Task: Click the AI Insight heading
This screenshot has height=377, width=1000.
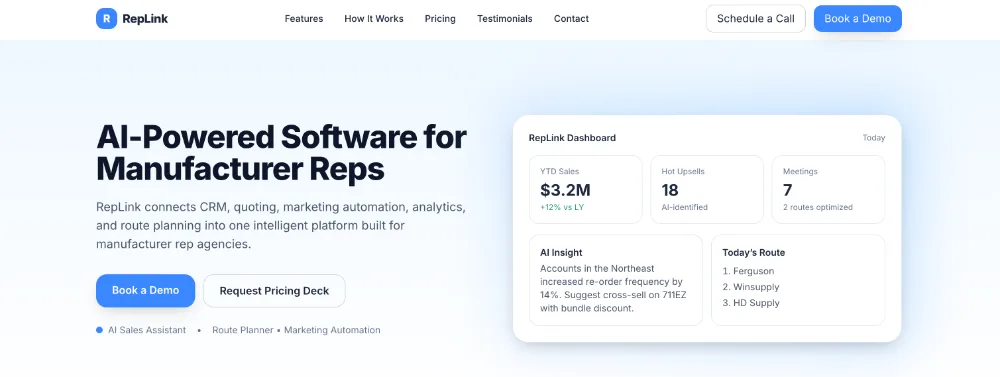Action: [561, 253]
